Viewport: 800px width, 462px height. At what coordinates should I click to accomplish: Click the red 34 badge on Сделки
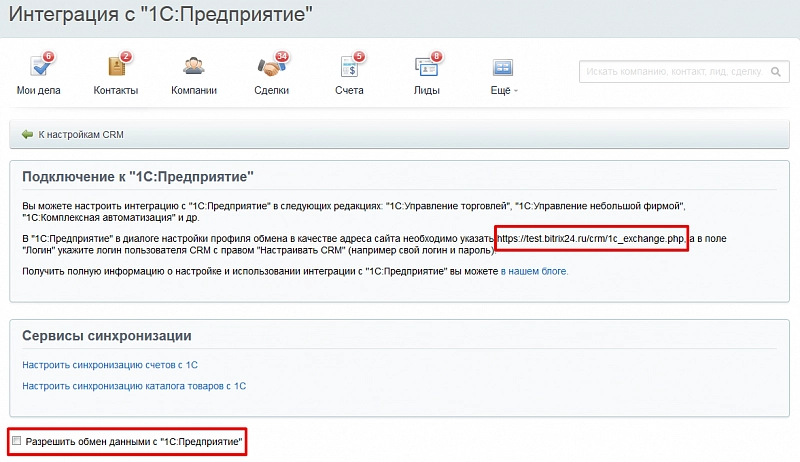(282, 56)
